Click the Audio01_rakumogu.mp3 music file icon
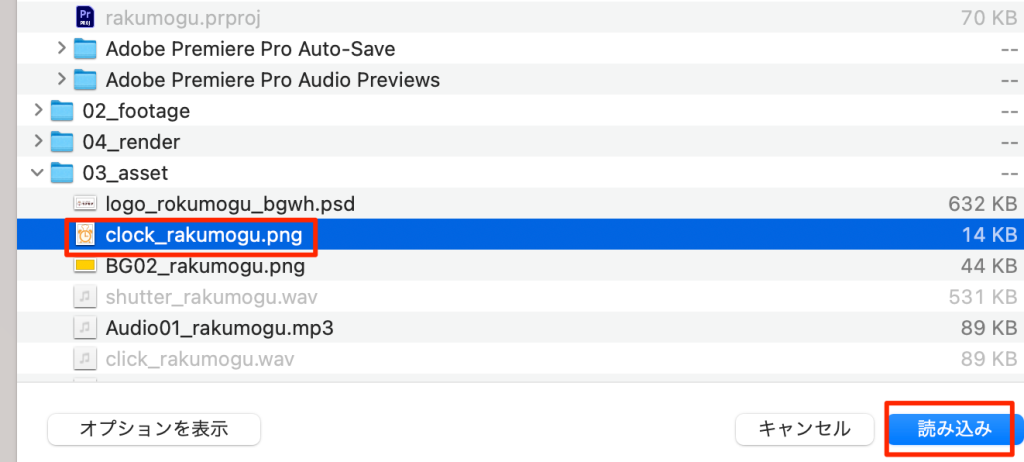The width and height of the screenshot is (1024, 462). (85, 327)
